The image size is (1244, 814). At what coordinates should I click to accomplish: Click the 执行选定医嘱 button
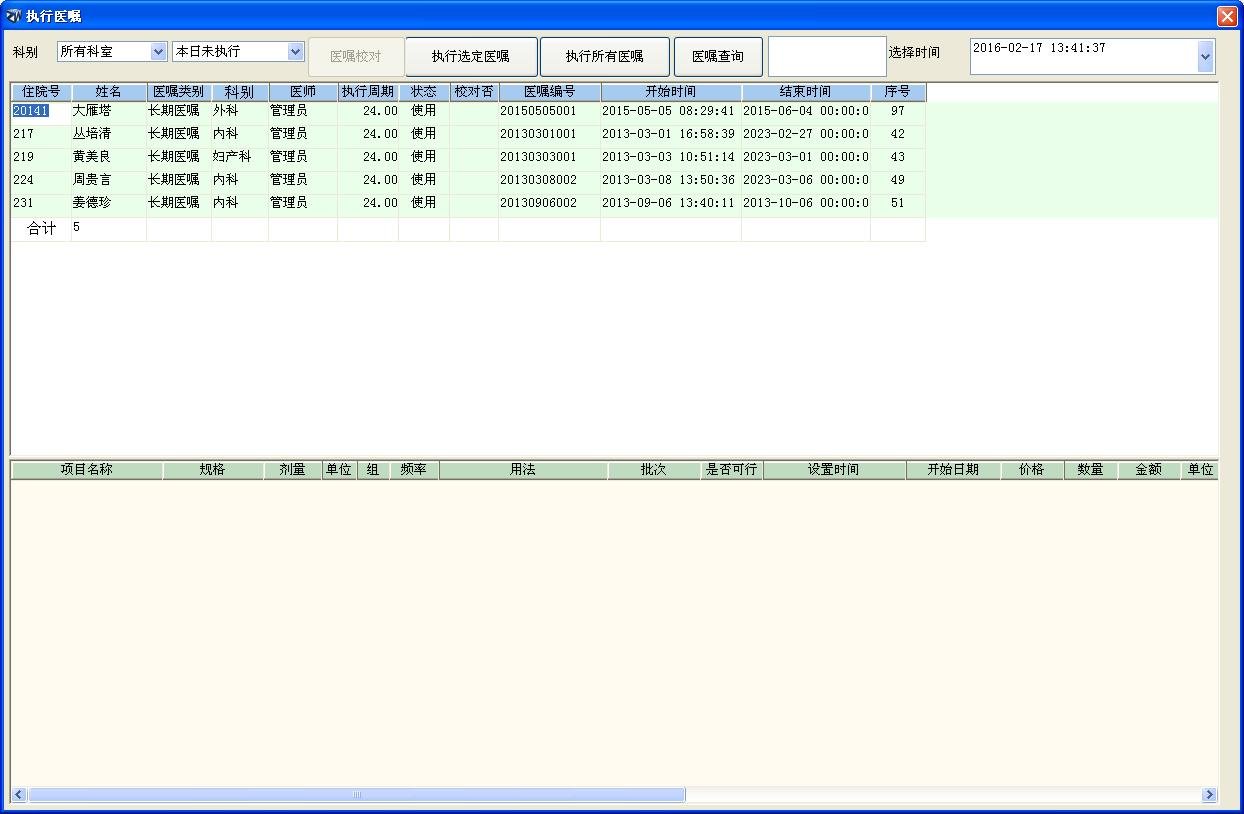[x=471, y=57]
